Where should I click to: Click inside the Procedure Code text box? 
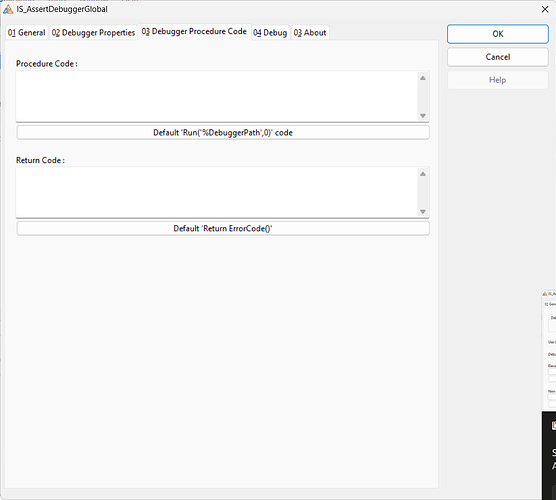click(216, 96)
